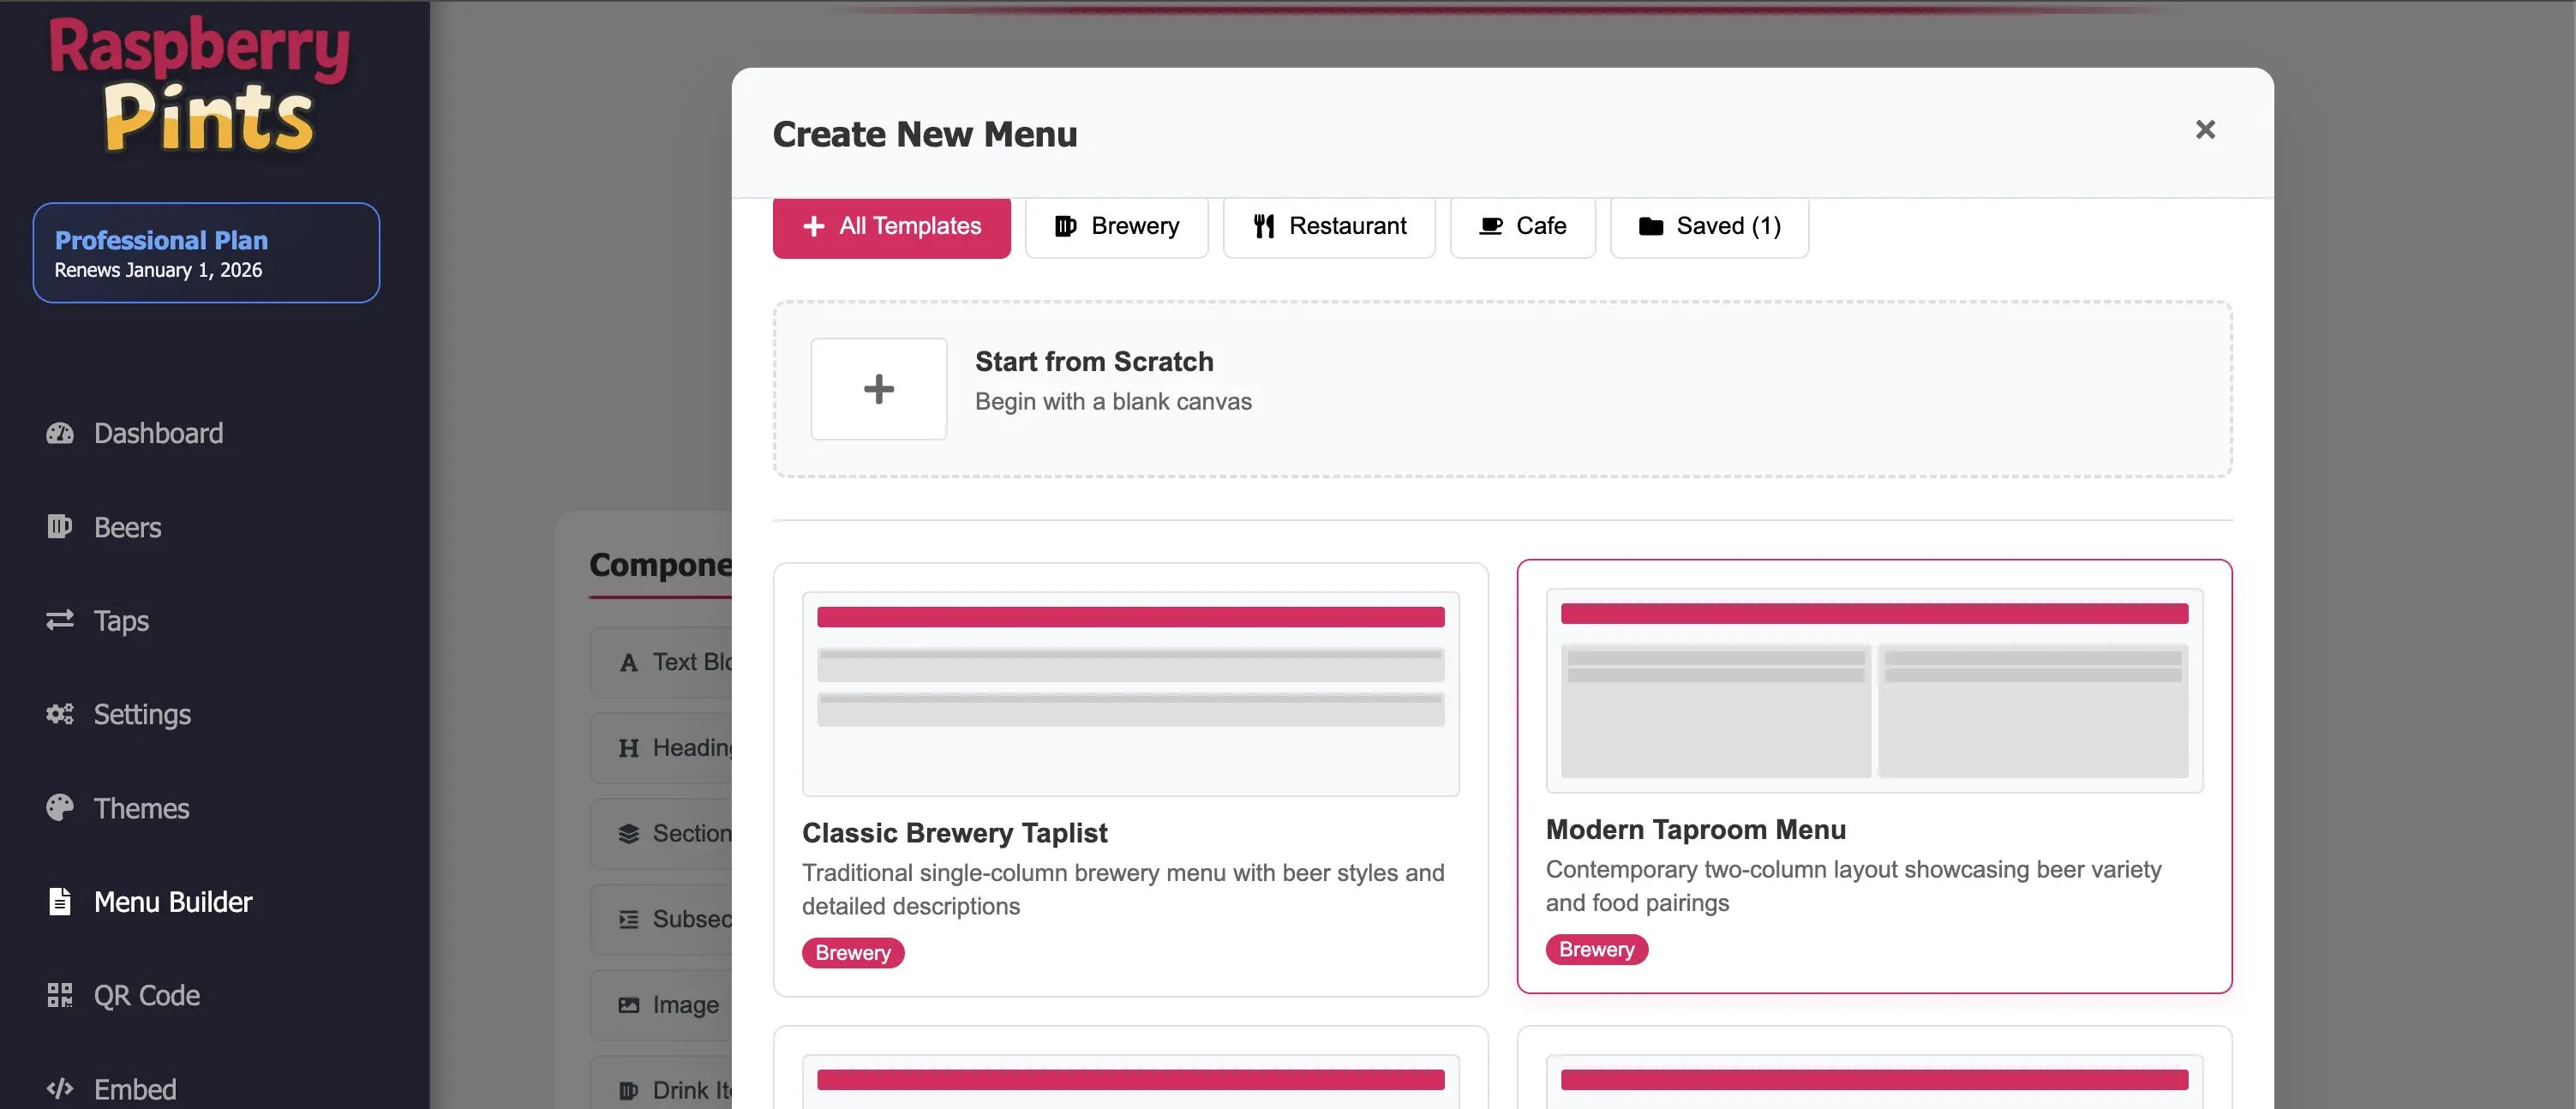
Task: Click 'Renews January 1, 2026' text
Action: [x=158, y=270]
